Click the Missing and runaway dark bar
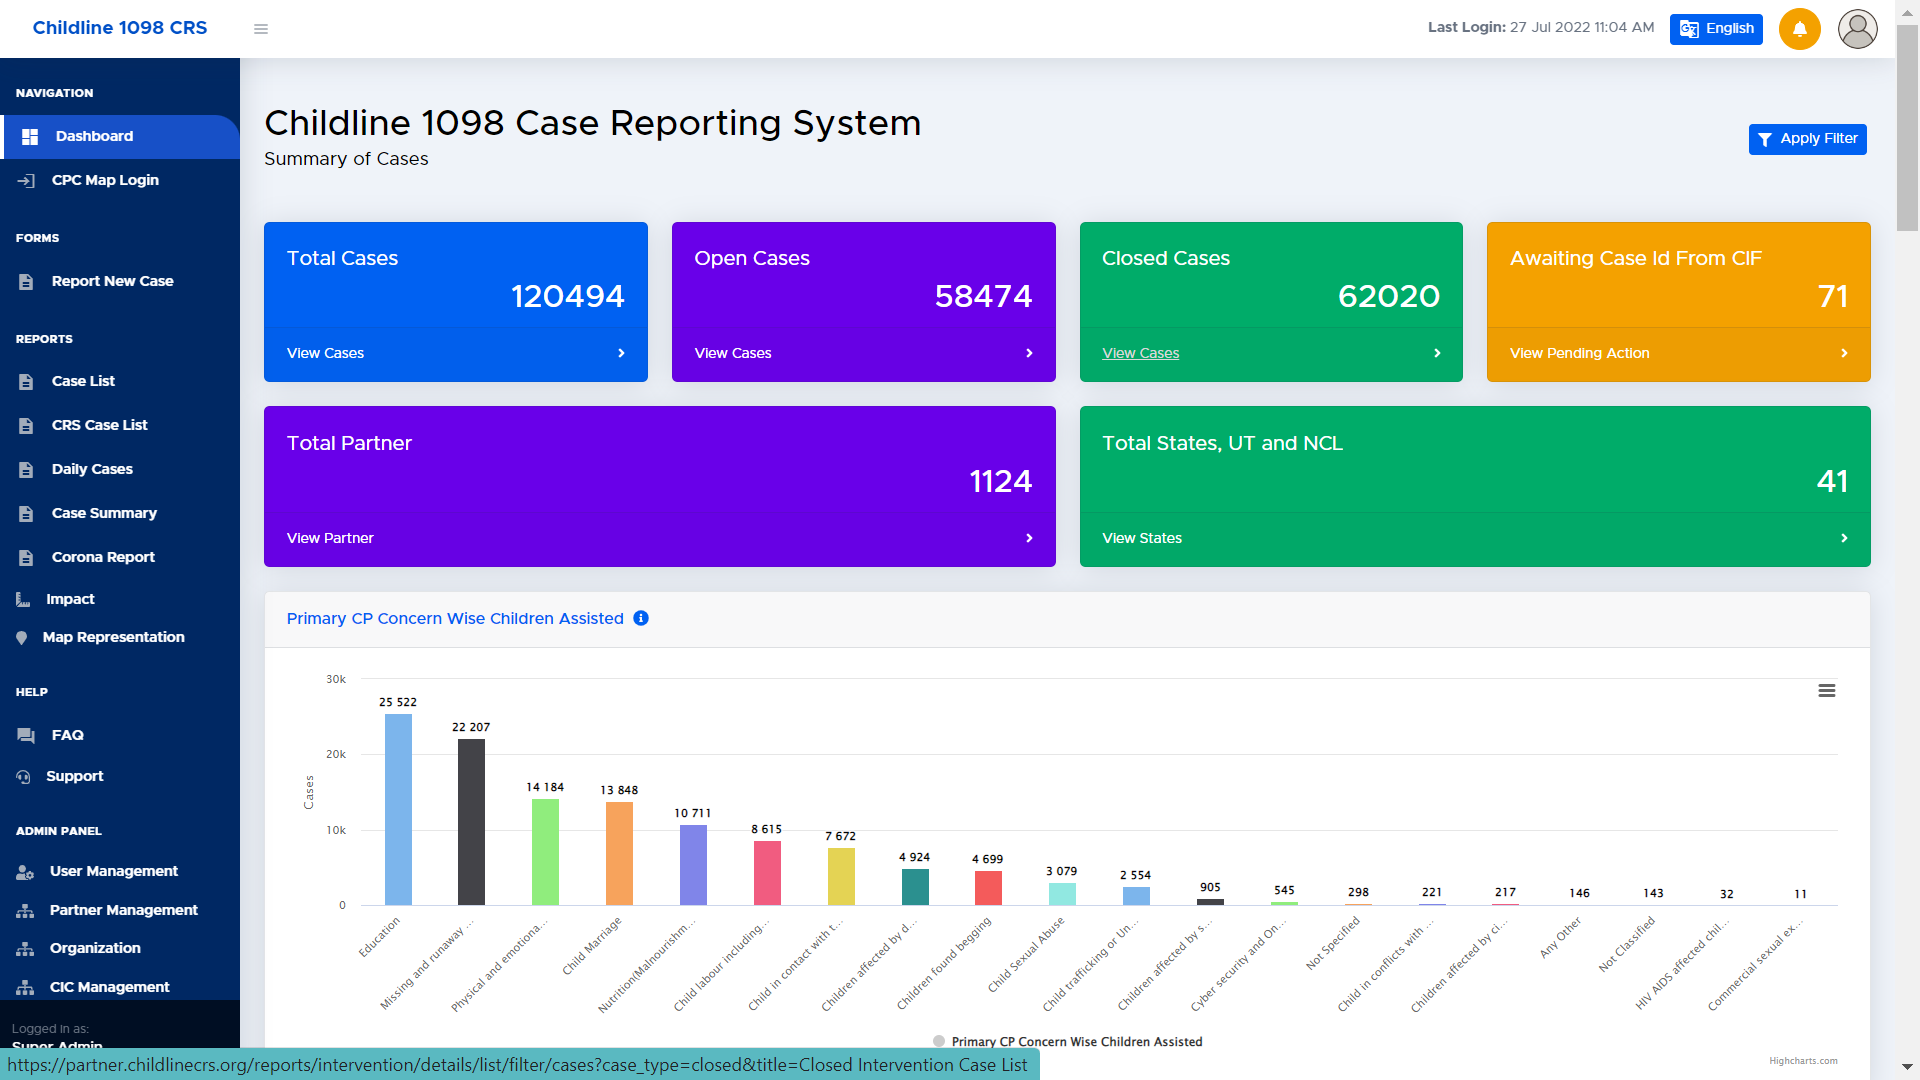This screenshot has width=1920, height=1080. point(471,822)
